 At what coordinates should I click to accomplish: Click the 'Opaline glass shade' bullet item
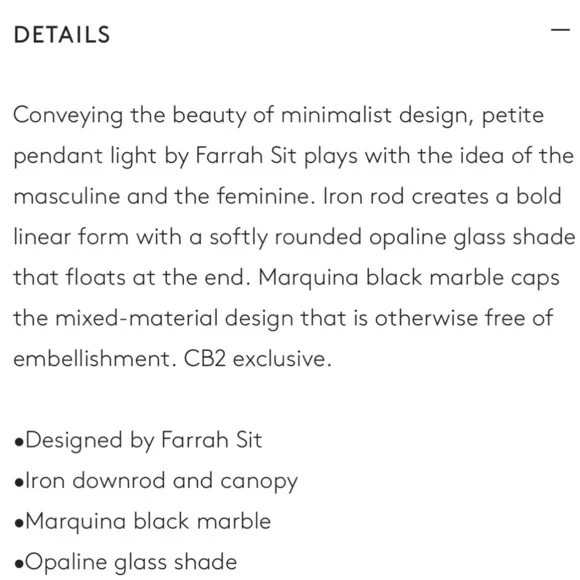(125, 562)
